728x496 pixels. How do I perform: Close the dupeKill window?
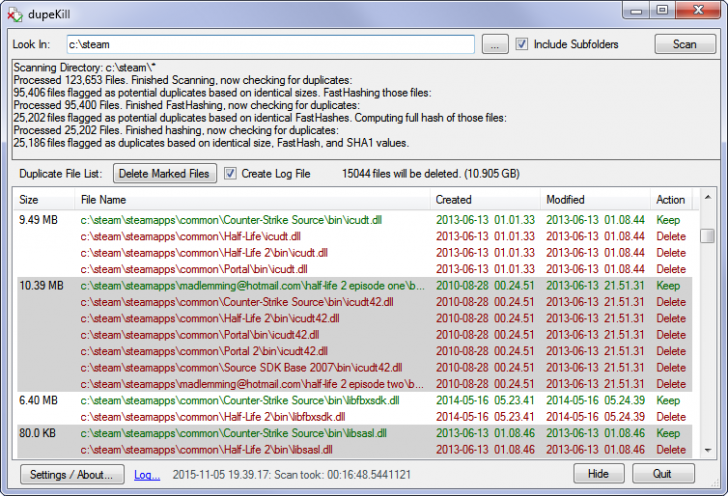698,11
